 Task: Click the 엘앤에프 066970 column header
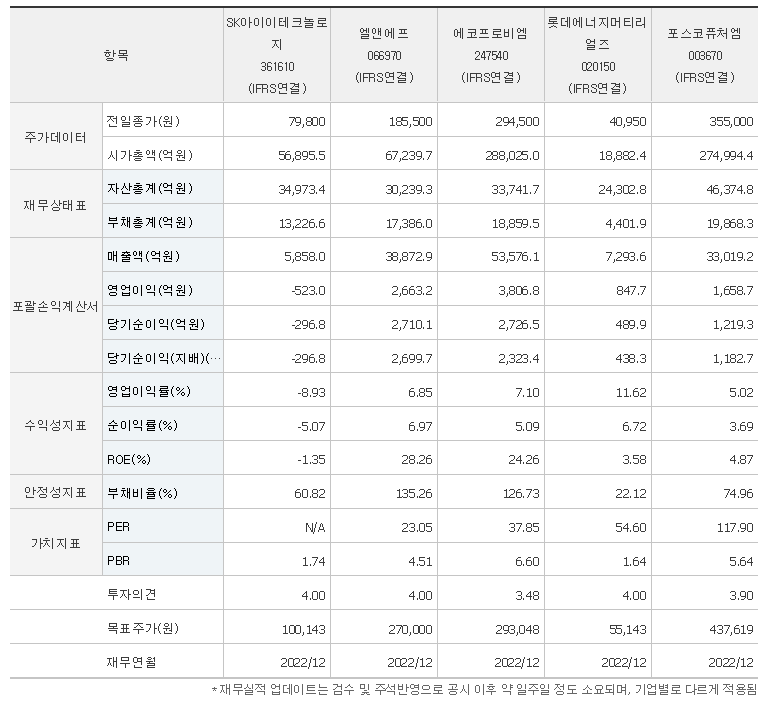384,55
